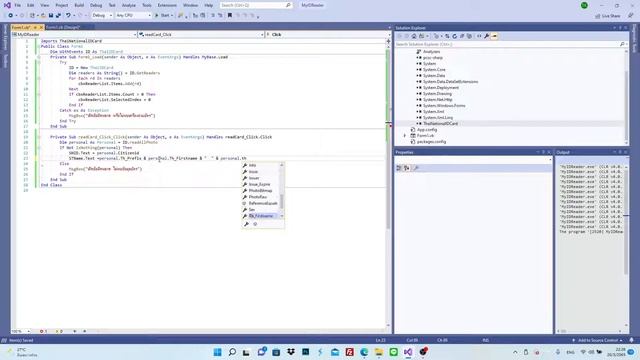
Task: Open Dropbox from the taskbar
Action: 291,352
